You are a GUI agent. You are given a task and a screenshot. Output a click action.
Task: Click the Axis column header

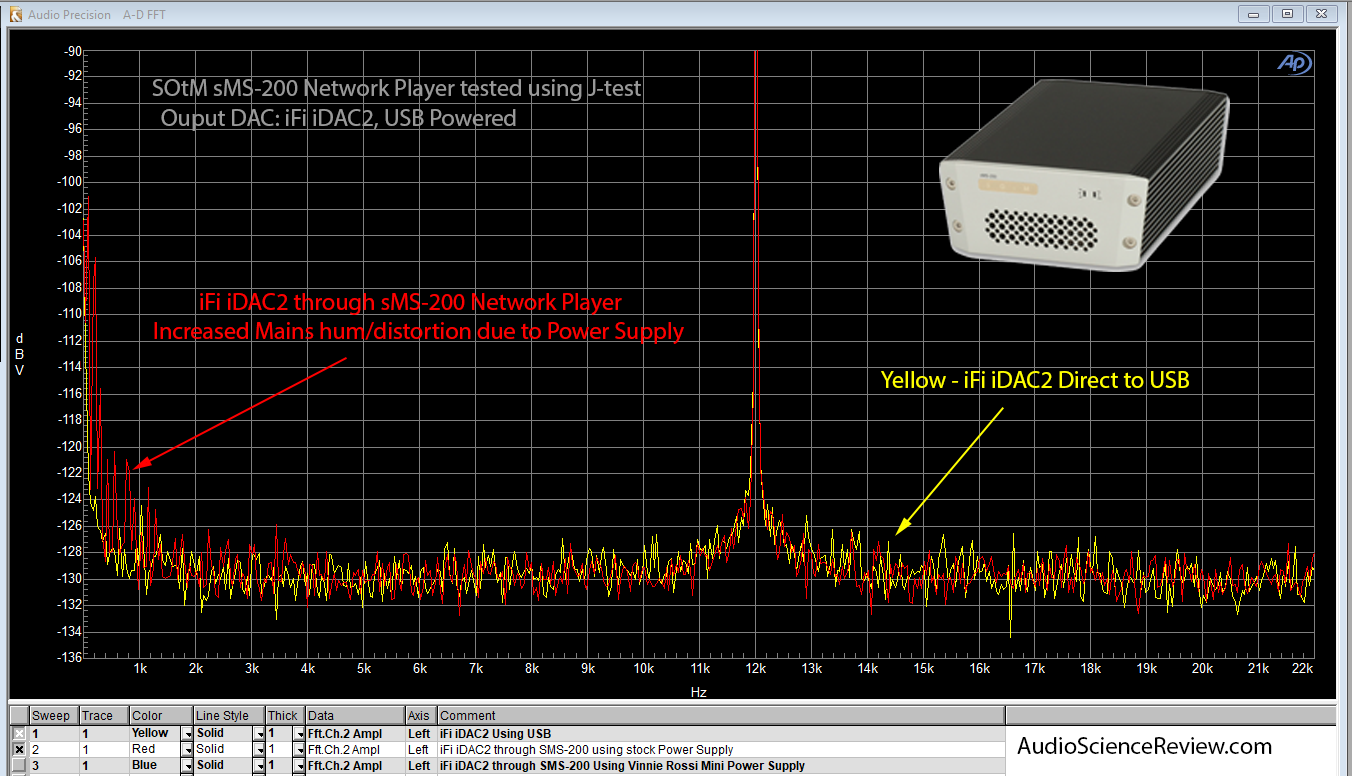(421, 716)
